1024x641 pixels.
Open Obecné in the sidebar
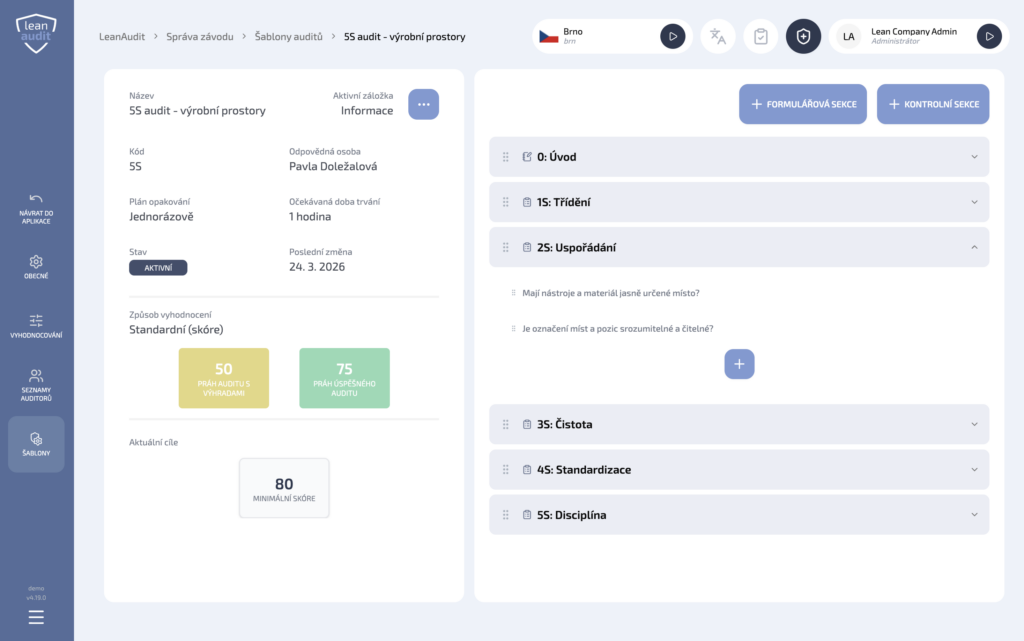point(36,267)
